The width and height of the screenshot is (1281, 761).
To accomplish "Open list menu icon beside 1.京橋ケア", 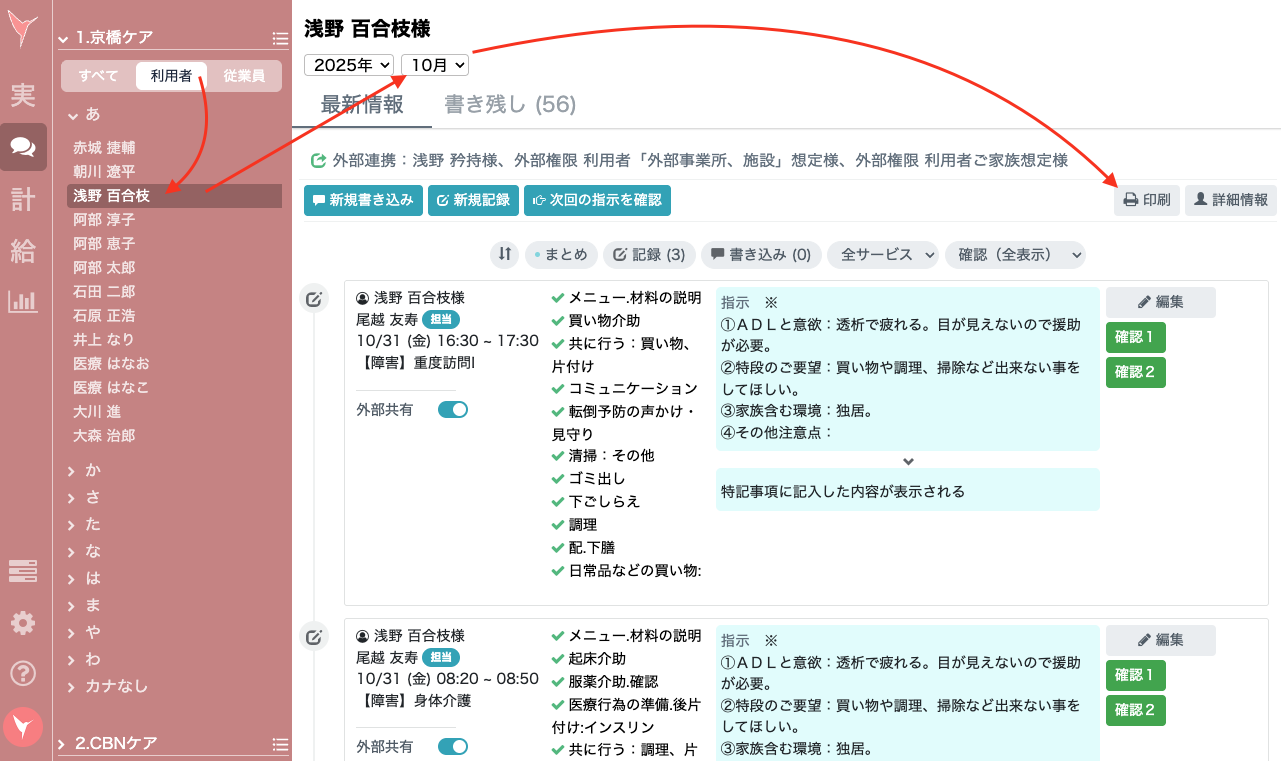I will pyautogui.click(x=280, y=39).
